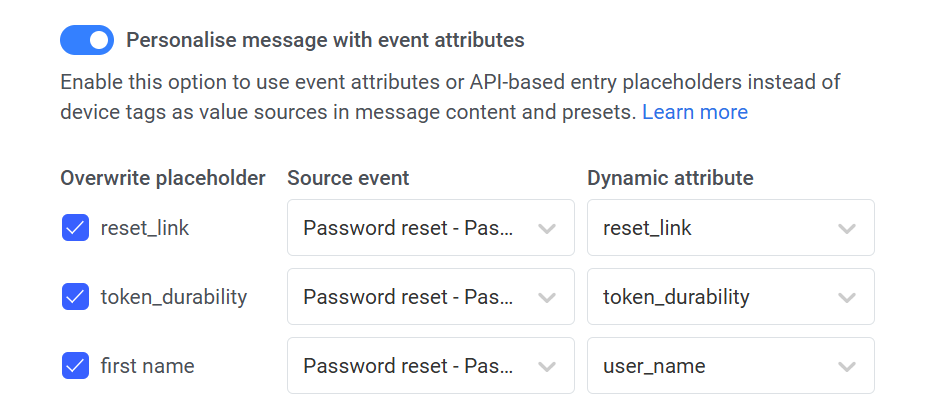Click chevron arrow in first name row's Source event
This screenshot has width=925, height=418.
pos(547,366)
